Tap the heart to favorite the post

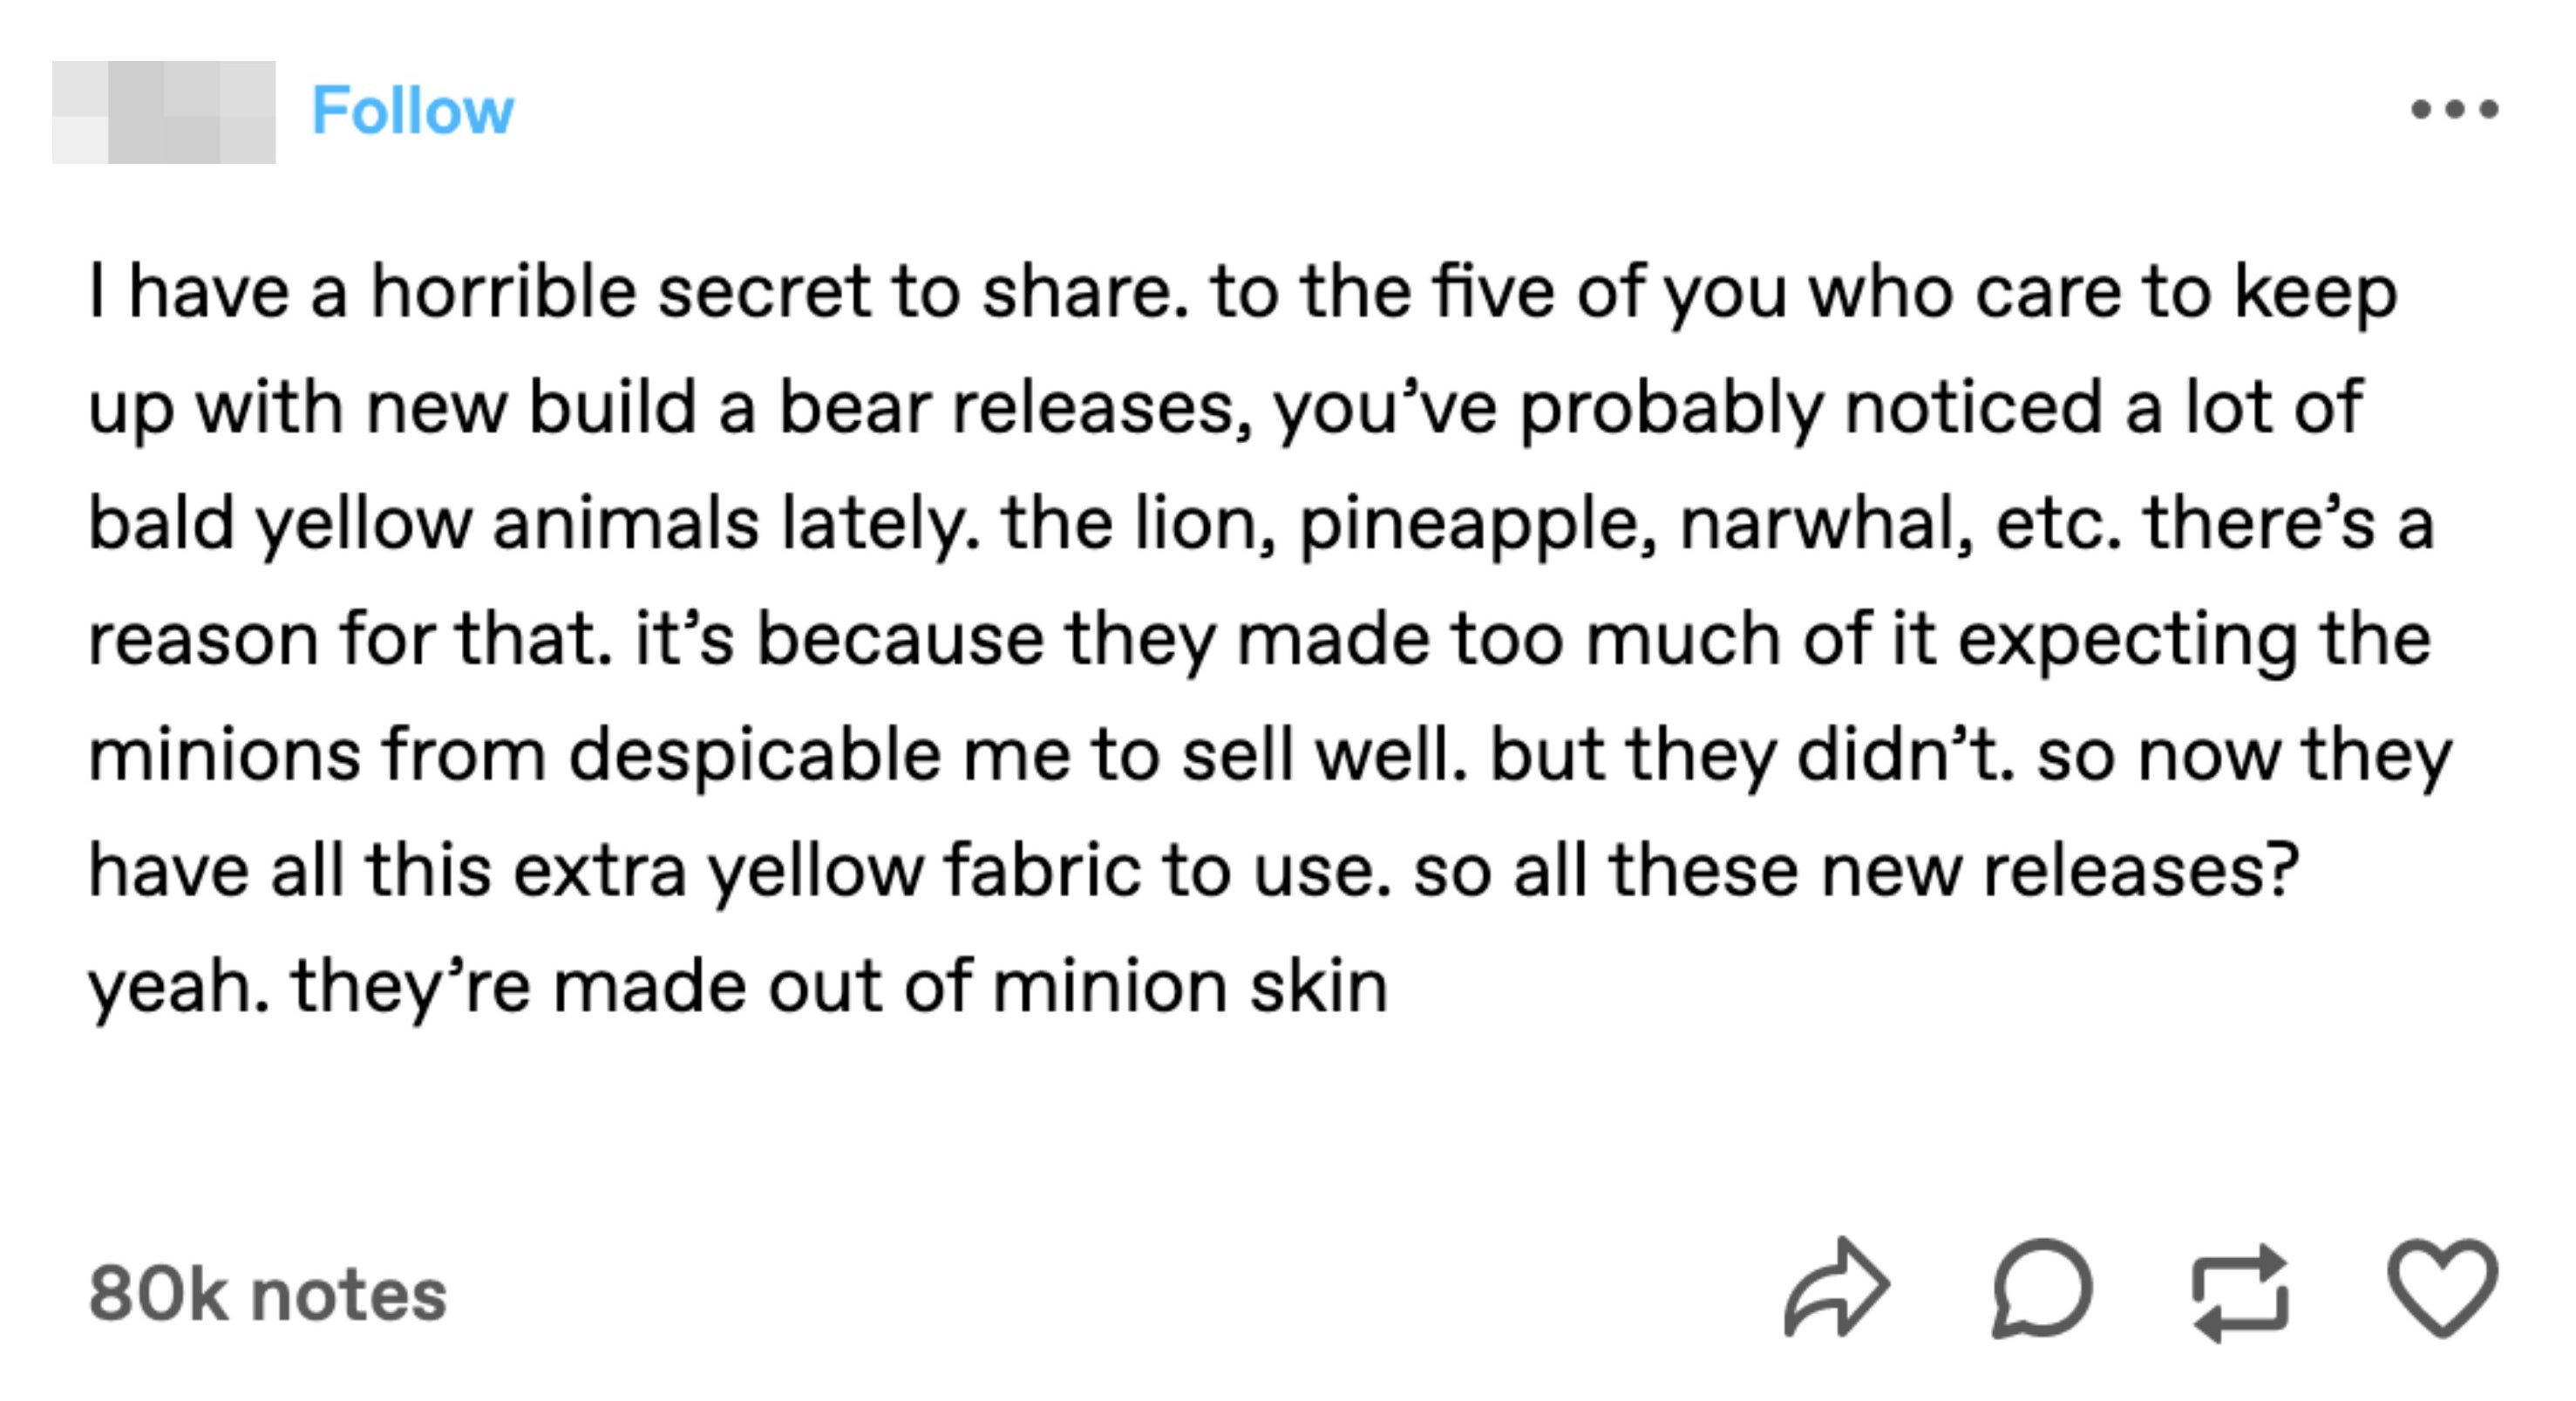click(2442, 1288)
